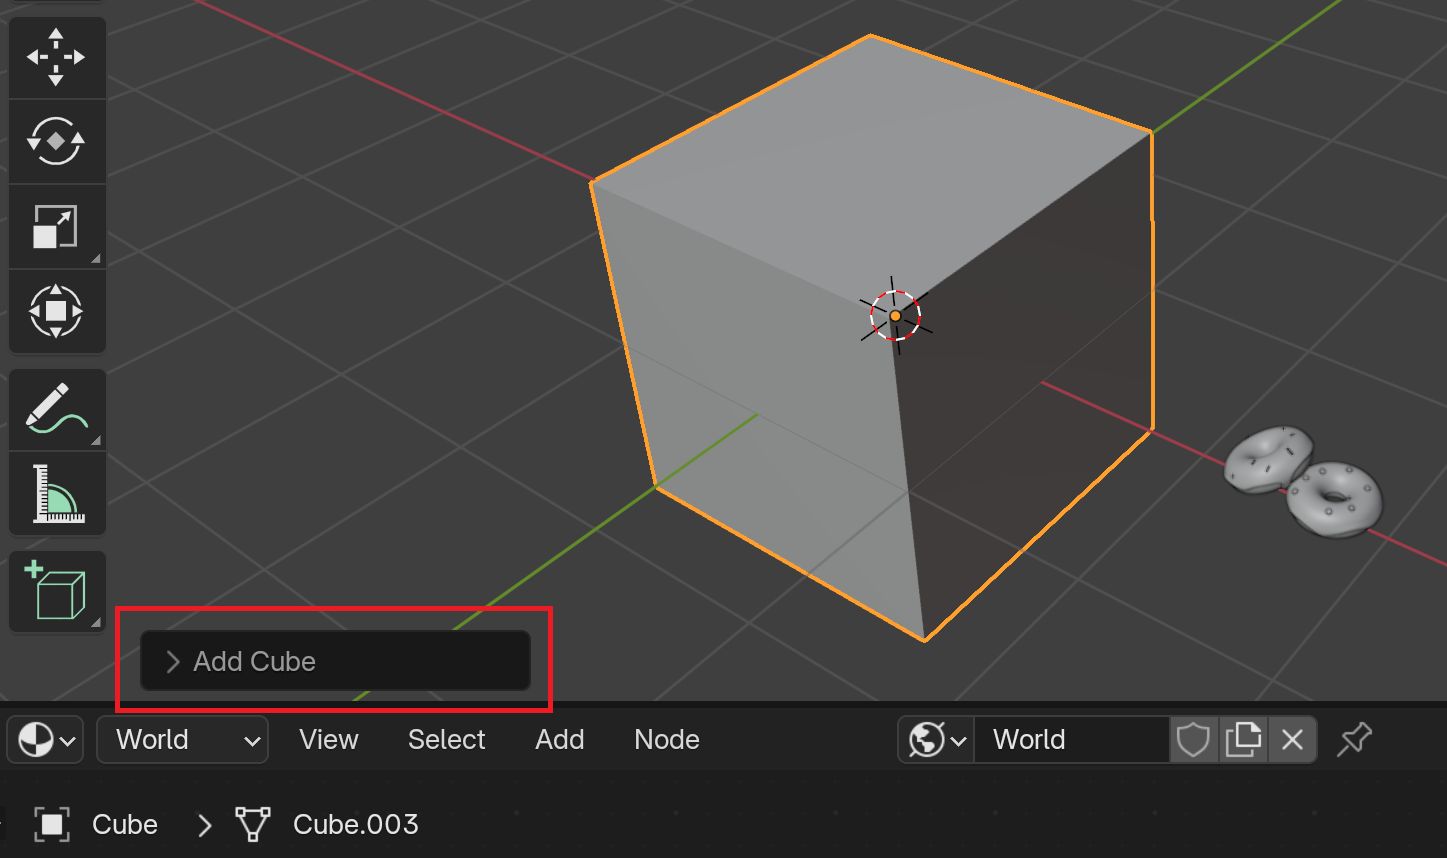Screen dimensions: 1447x858
Task: Select the Annotate pencil tool
Action: (57, 409)
